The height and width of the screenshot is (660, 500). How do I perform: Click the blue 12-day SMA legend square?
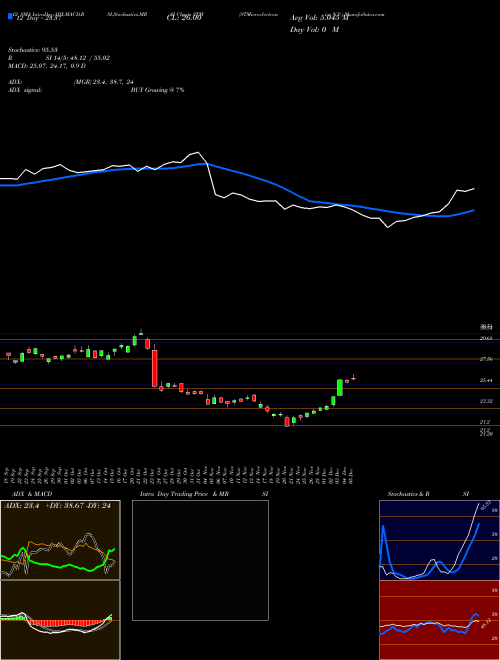11,16
